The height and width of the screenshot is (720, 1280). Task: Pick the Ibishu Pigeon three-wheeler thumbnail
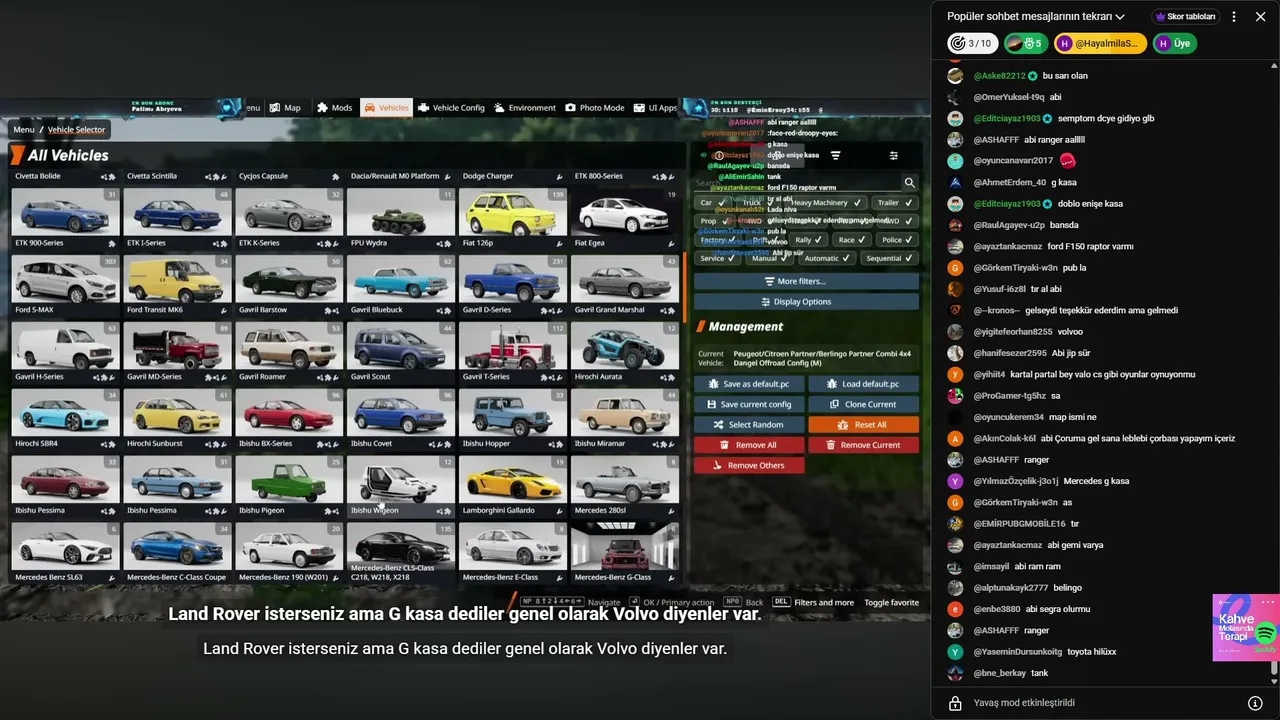click(x=288, y=486)
